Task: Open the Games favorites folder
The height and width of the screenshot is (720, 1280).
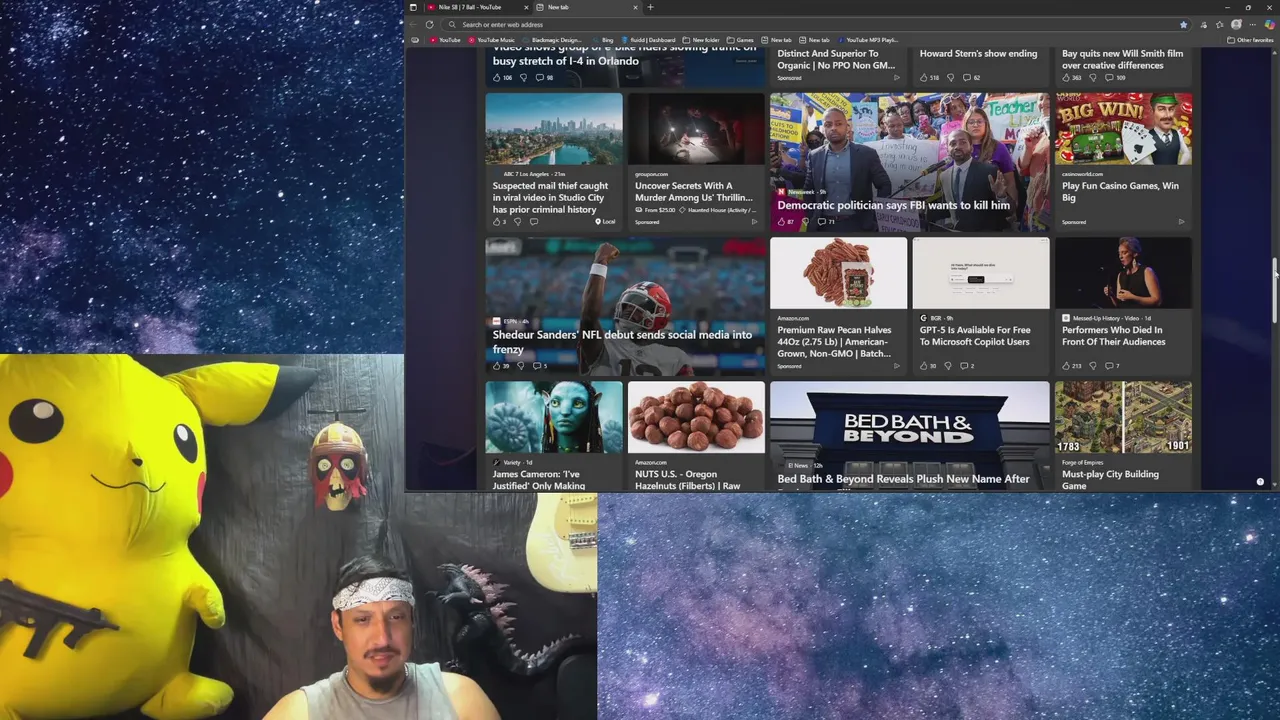Action: coord(741,40)
